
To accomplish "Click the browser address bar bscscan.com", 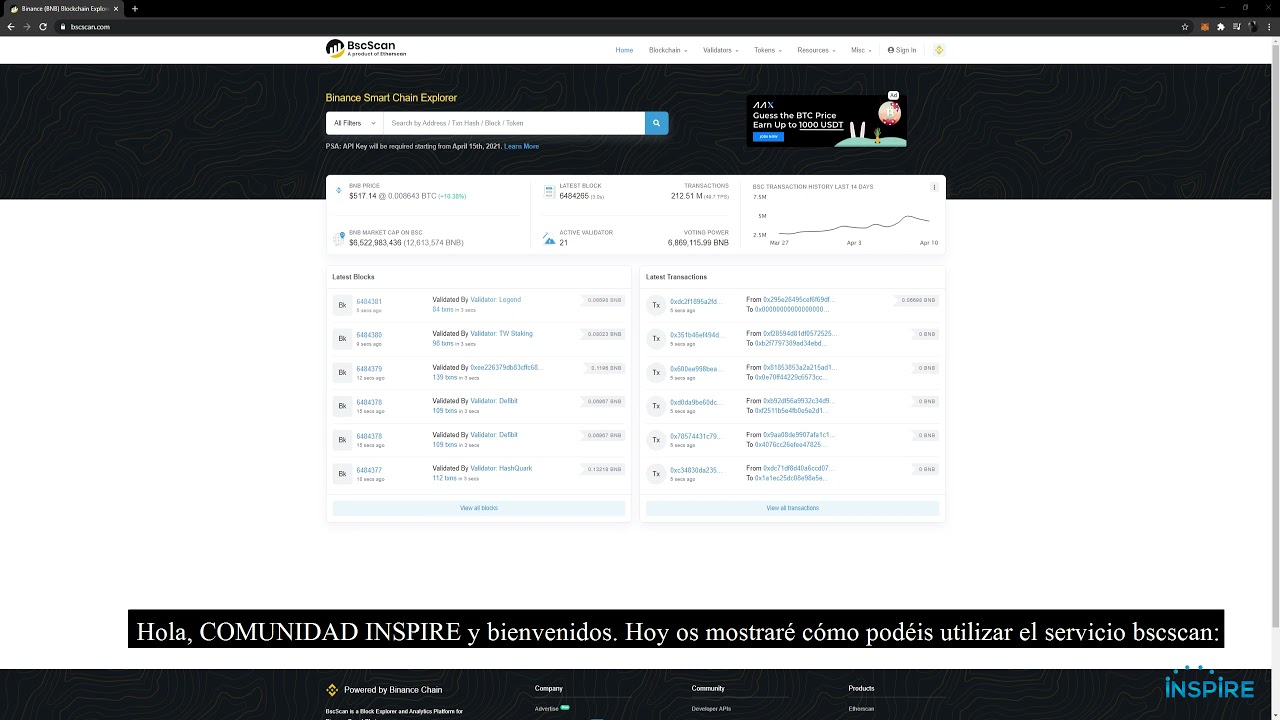I will 90,27.
